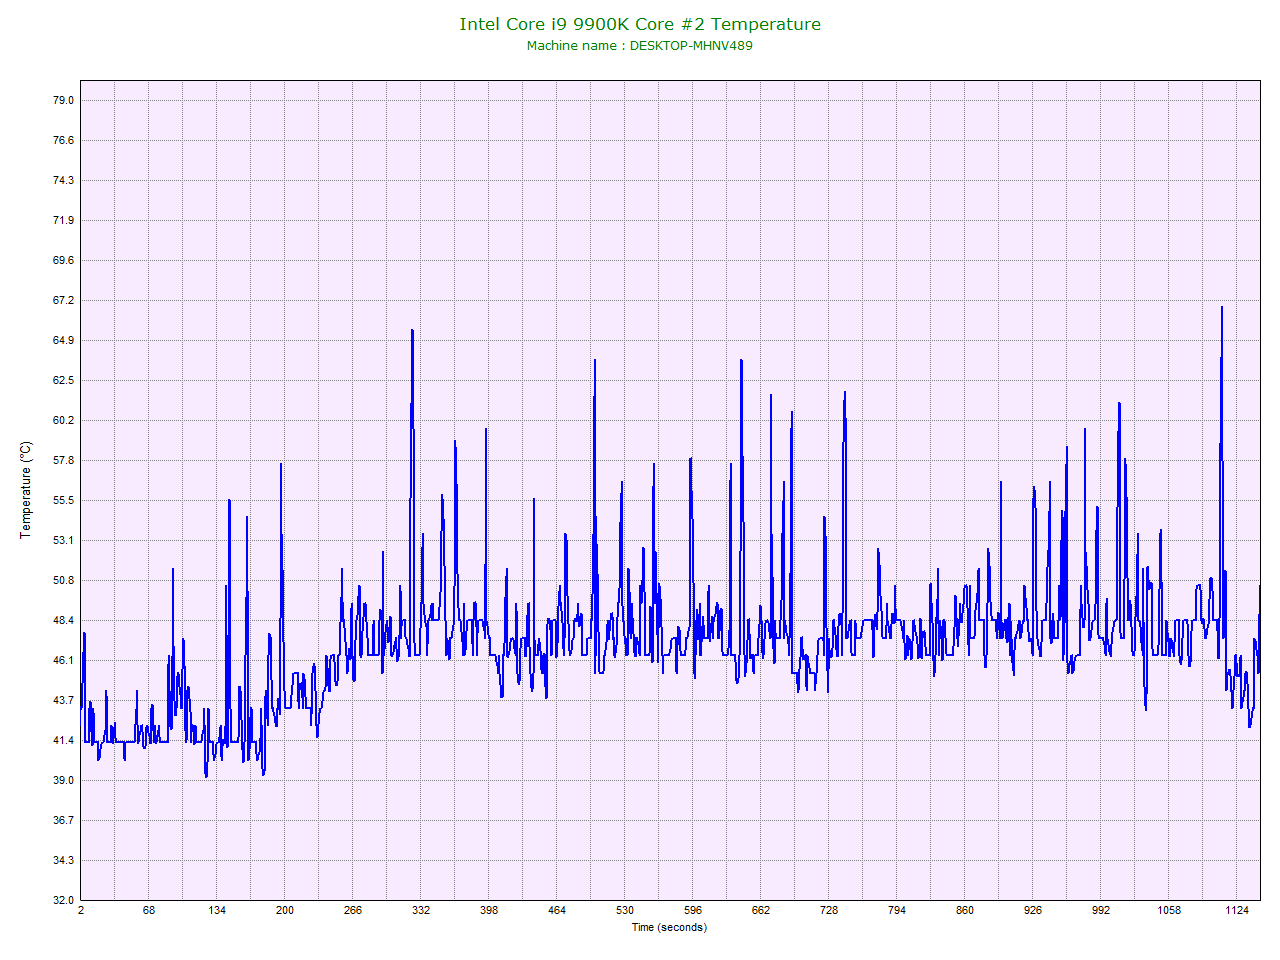Viewport: 1280px width, 960px height.
Task: Click the time axis tick label 530
Action: coord(625,910)
